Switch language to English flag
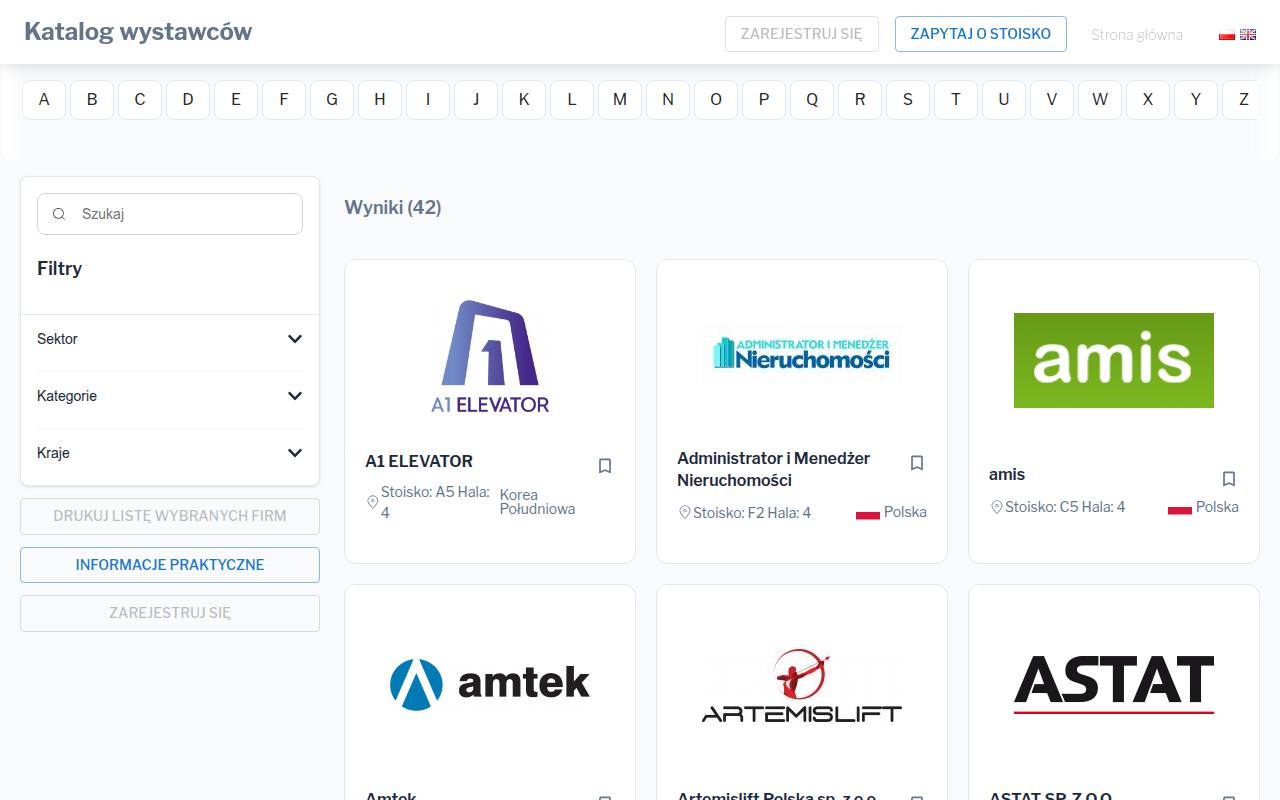The width and height of the screenshot is (1280, 800). click(x=1248, y=34)
